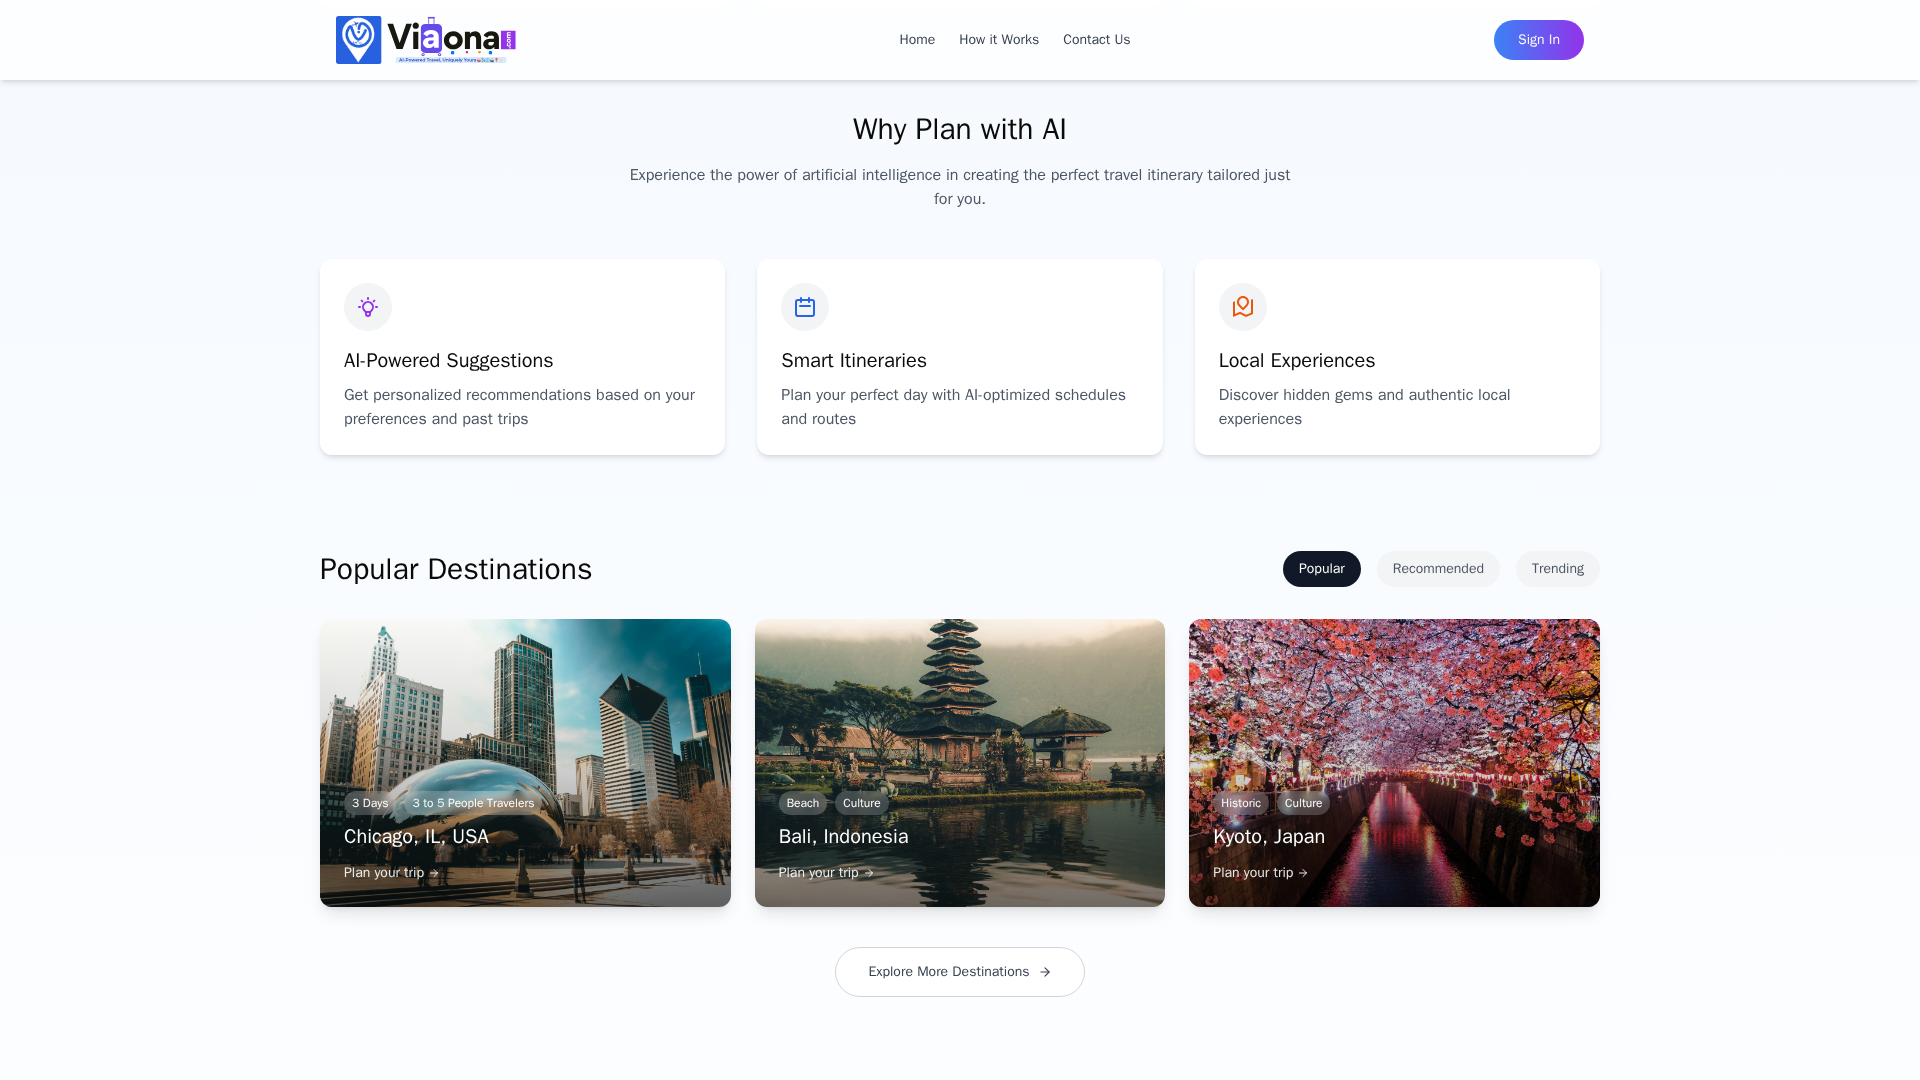Click the arrow in Explore More Destinations
This screenshot has height=1080, width=1920.
pos(1045,972)
